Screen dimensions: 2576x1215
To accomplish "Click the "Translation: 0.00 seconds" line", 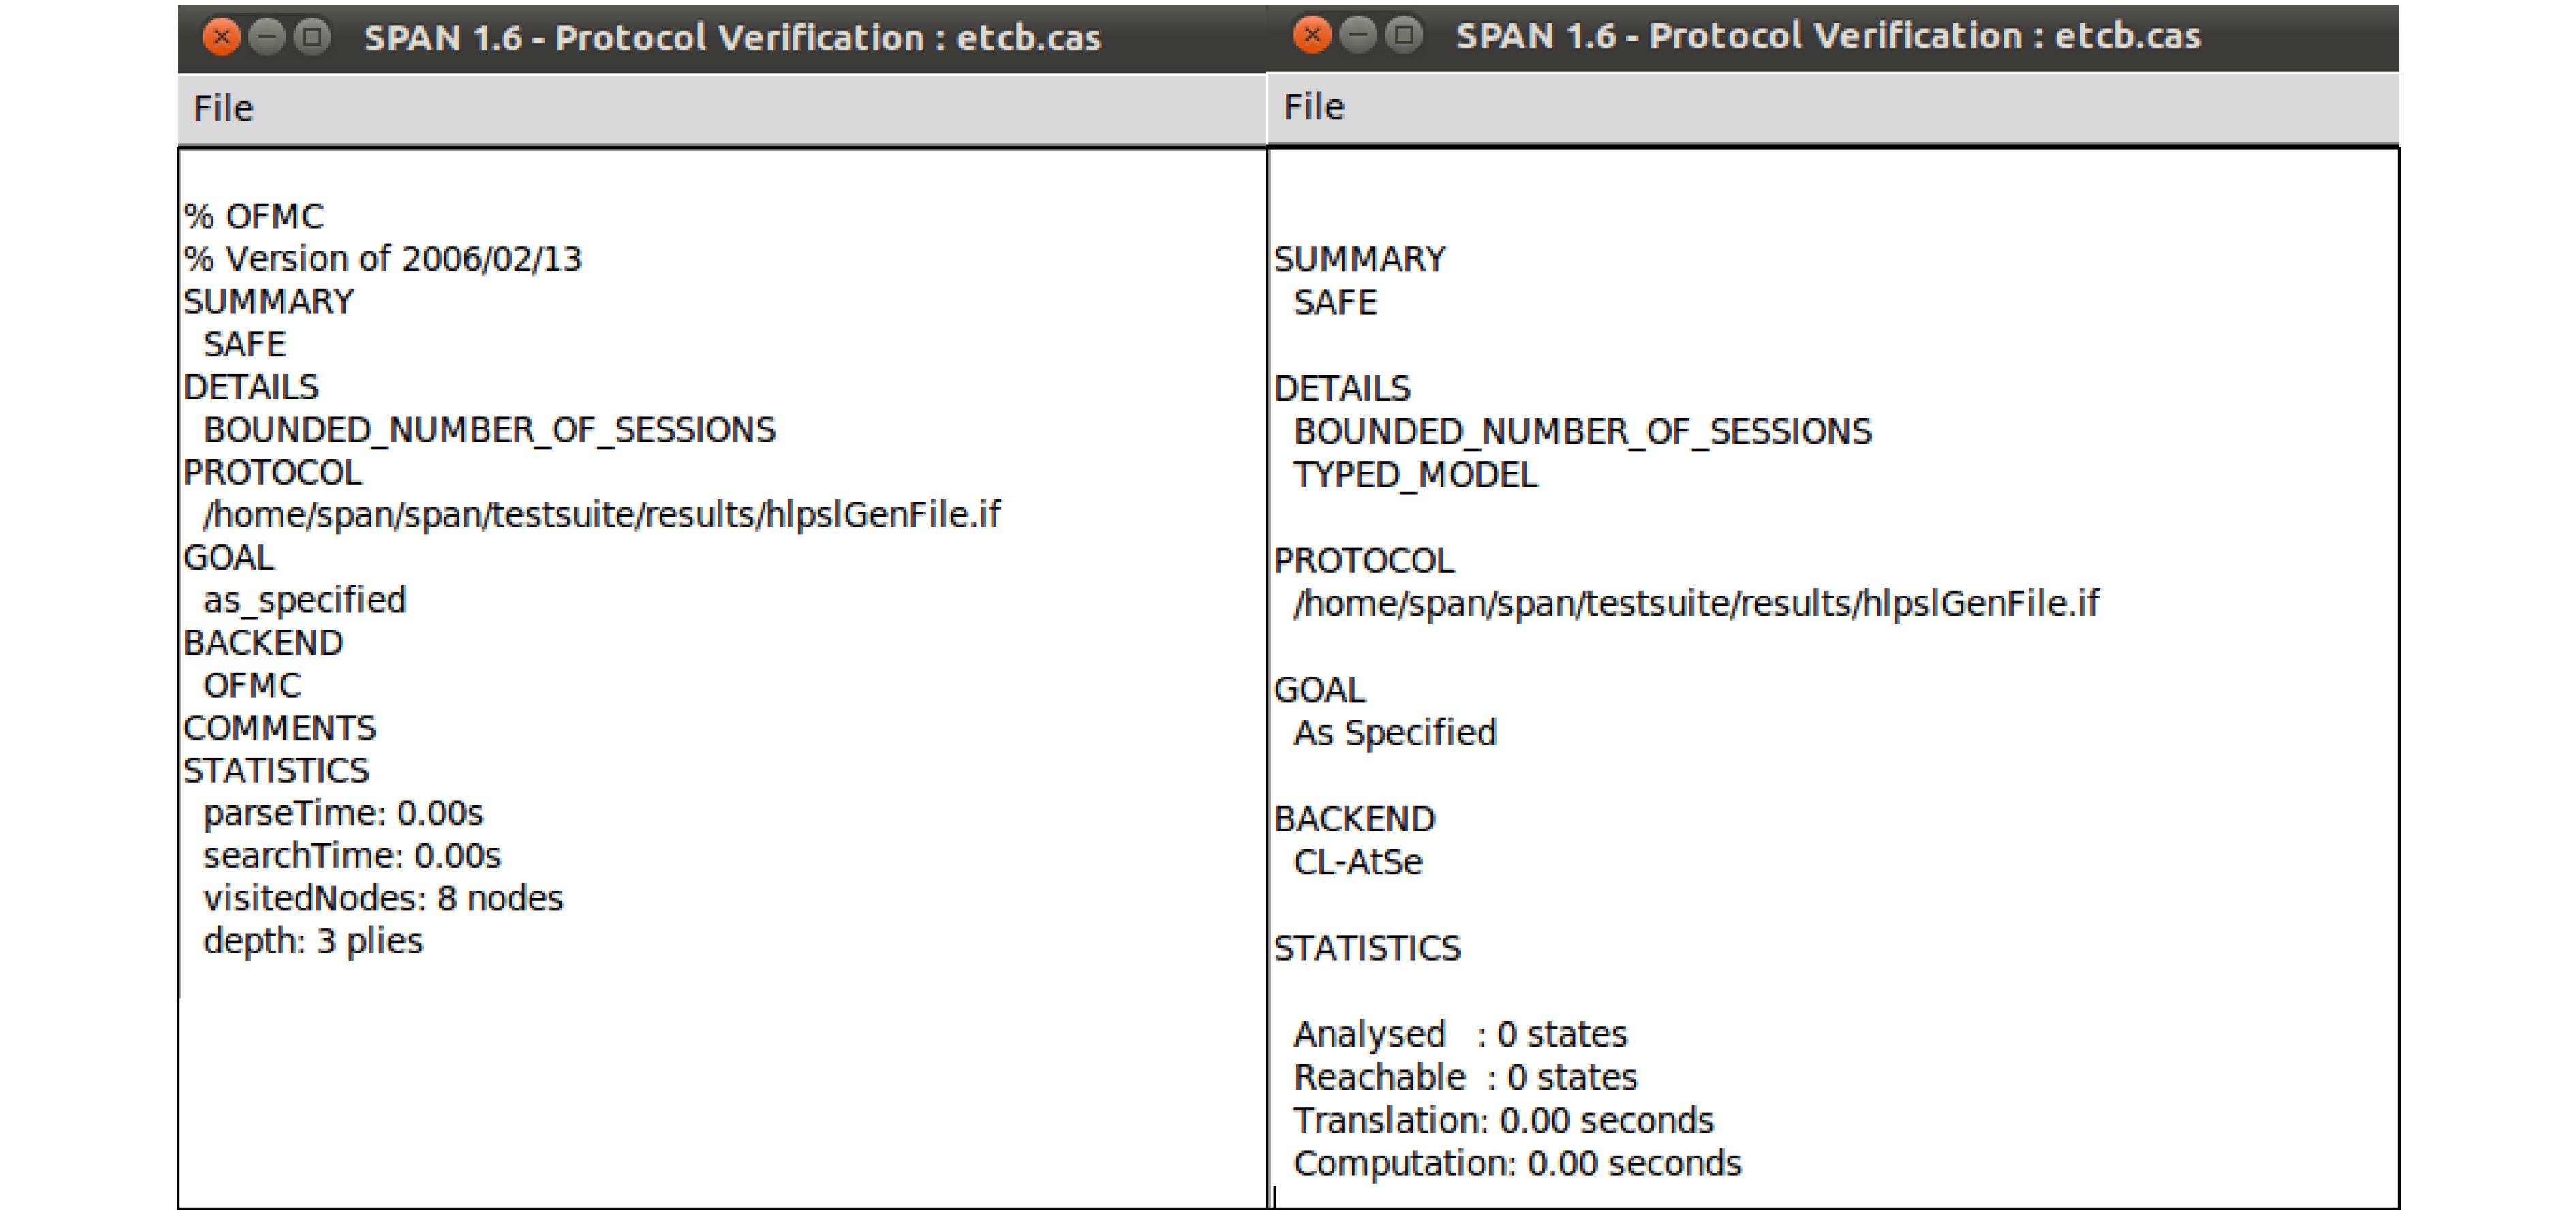I will [x=1503, y=1120].
